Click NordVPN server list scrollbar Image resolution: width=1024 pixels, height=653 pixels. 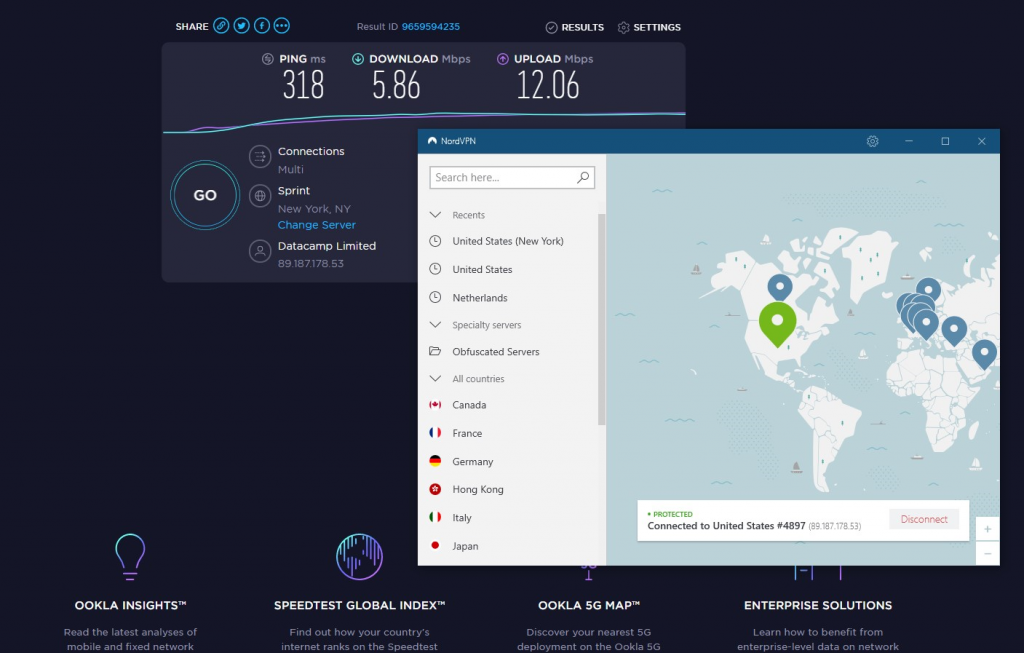pos(601,319)
